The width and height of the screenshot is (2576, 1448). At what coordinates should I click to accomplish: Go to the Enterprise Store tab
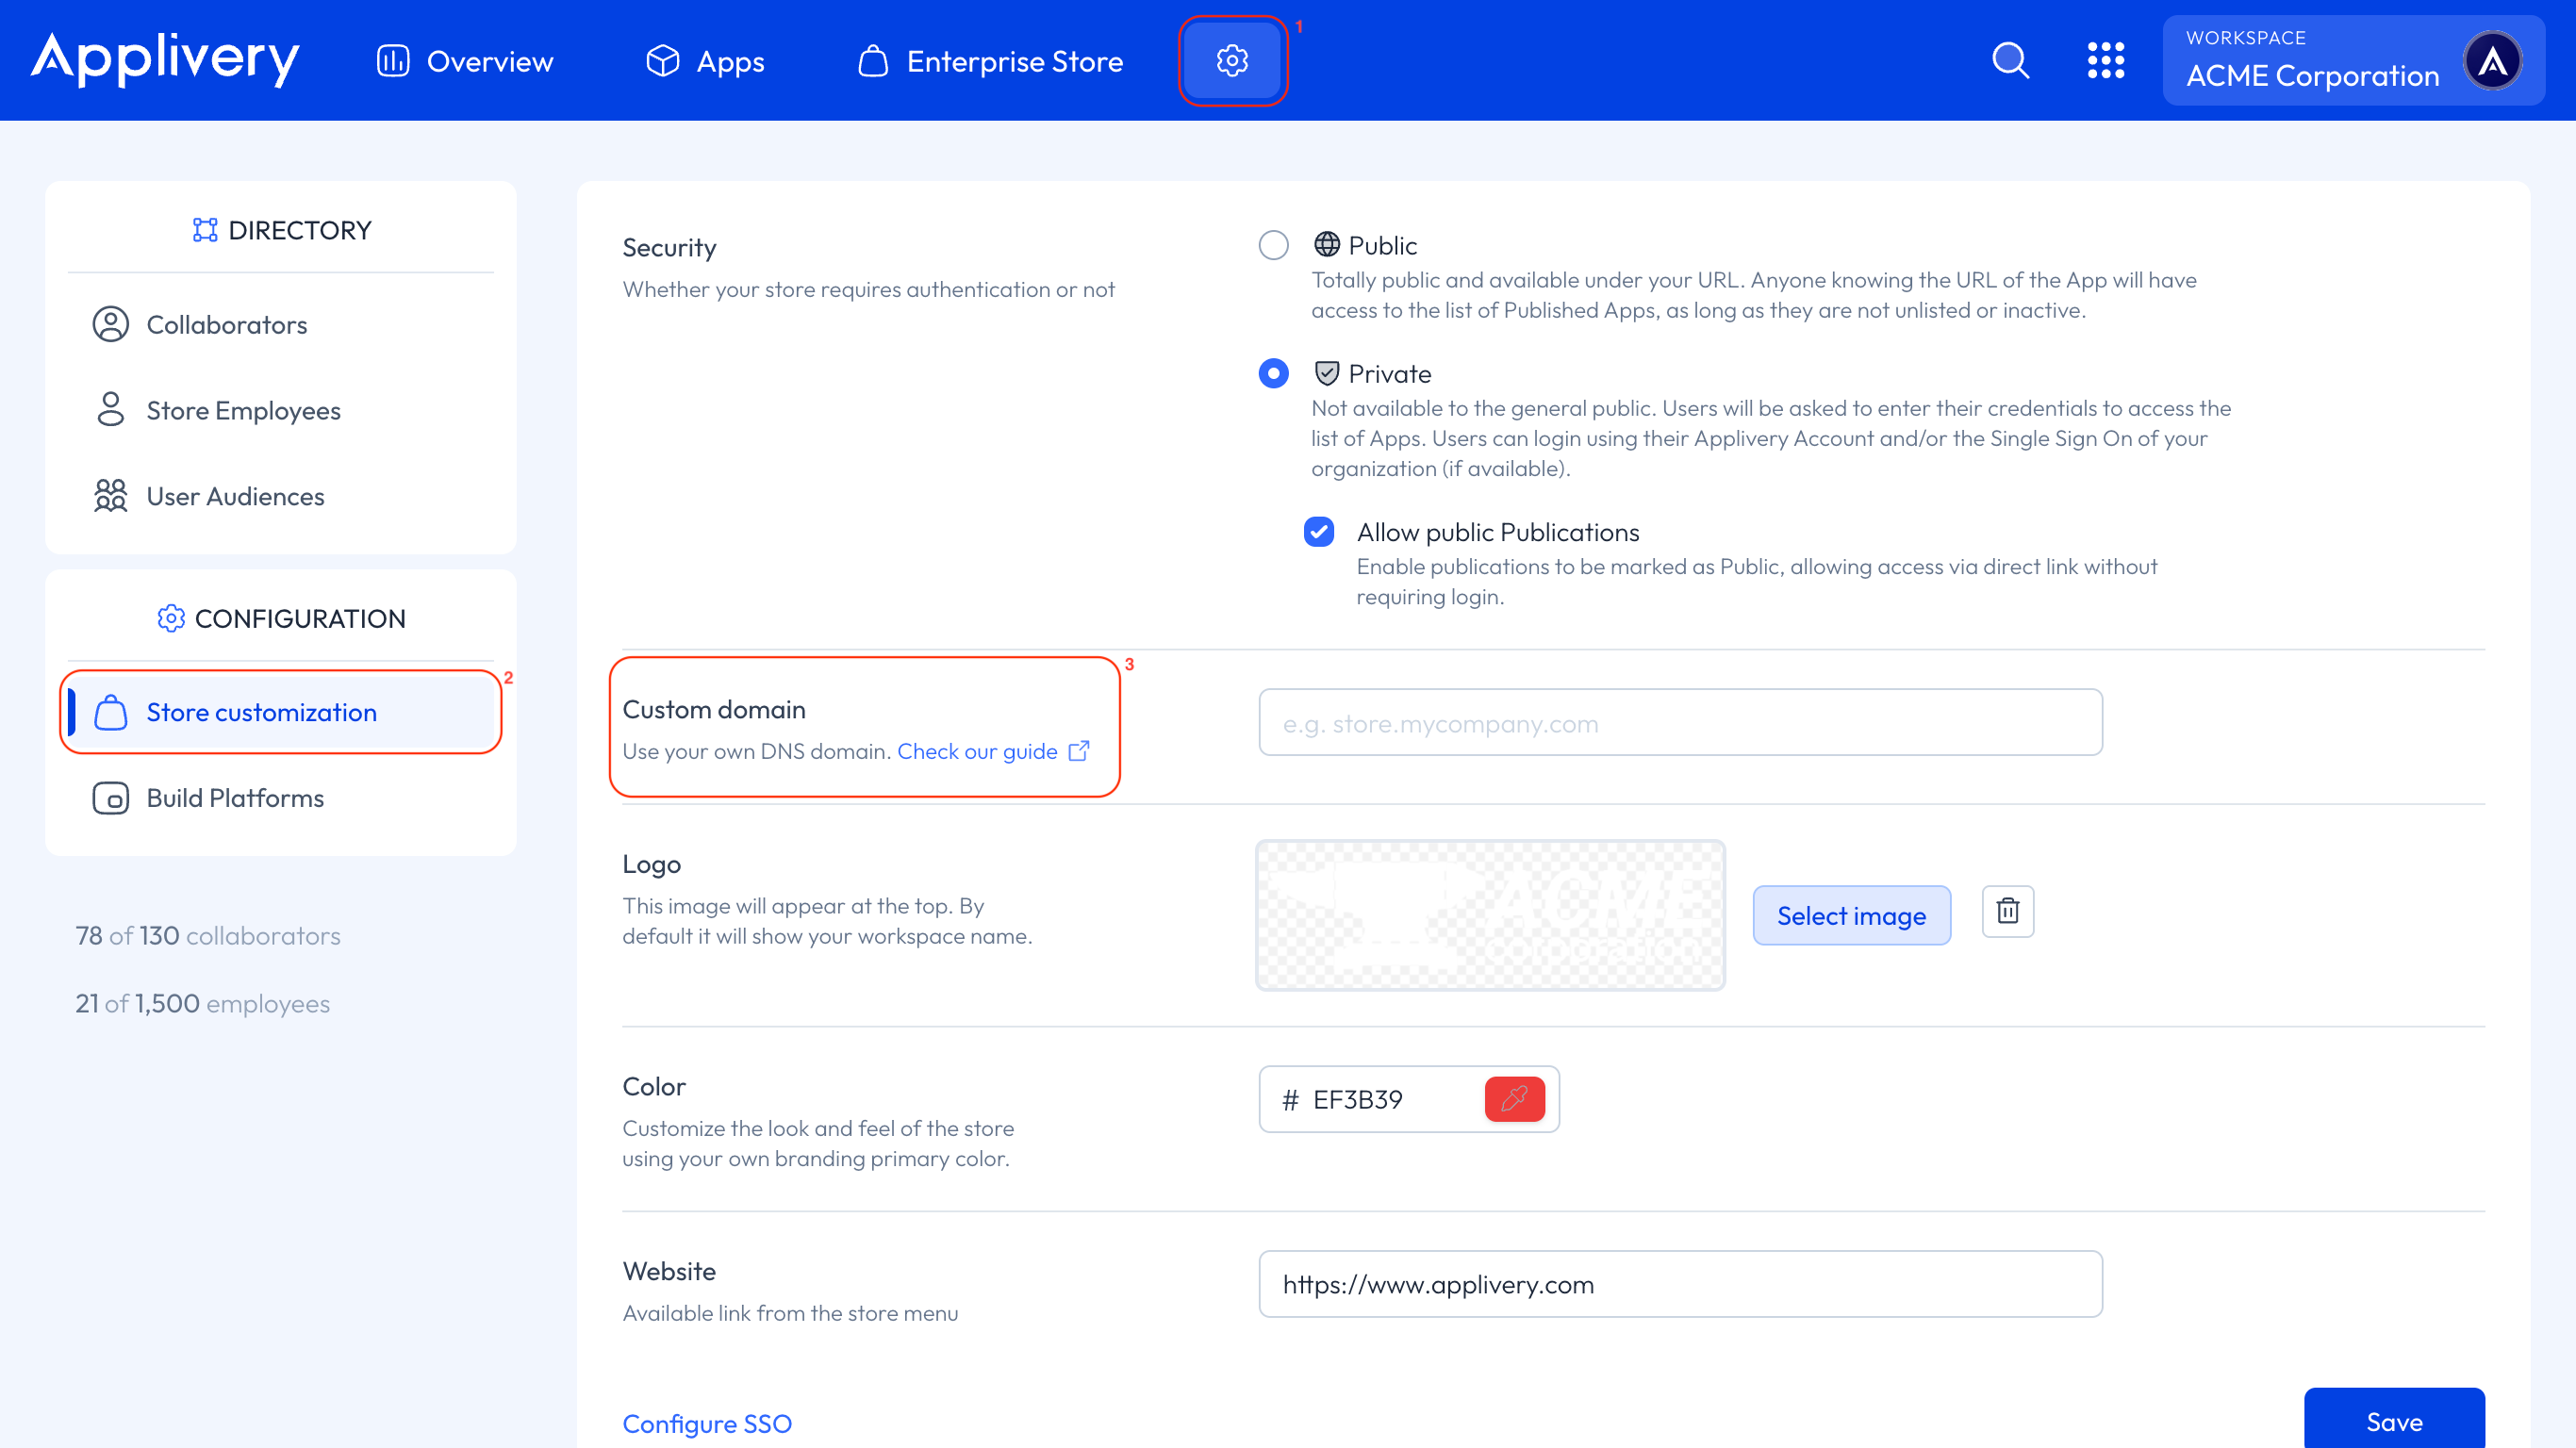990,61
